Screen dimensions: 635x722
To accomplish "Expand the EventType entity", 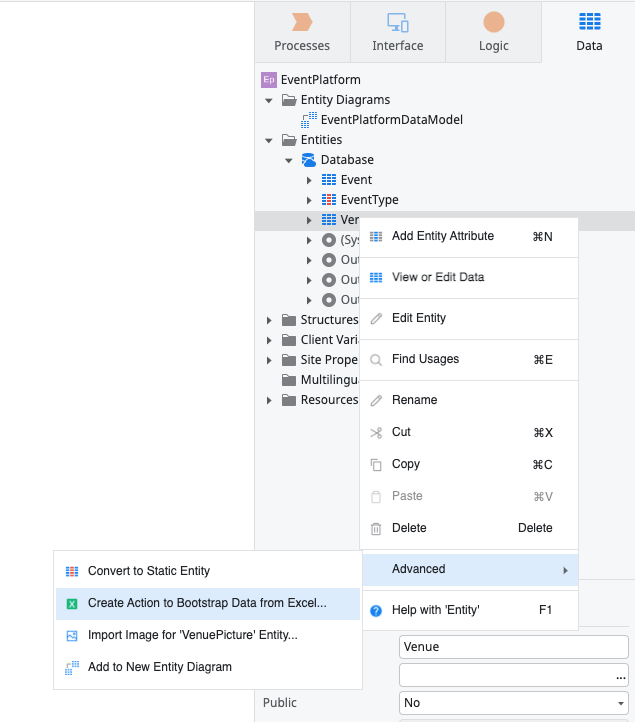I will tap(309, 200).
